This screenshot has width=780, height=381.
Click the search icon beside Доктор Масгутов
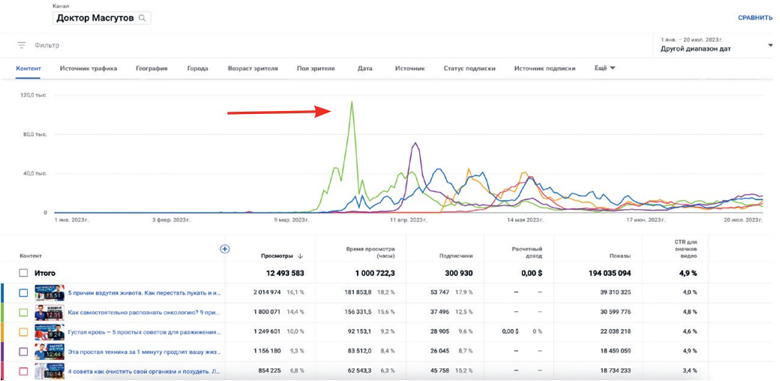pos(142,18)
